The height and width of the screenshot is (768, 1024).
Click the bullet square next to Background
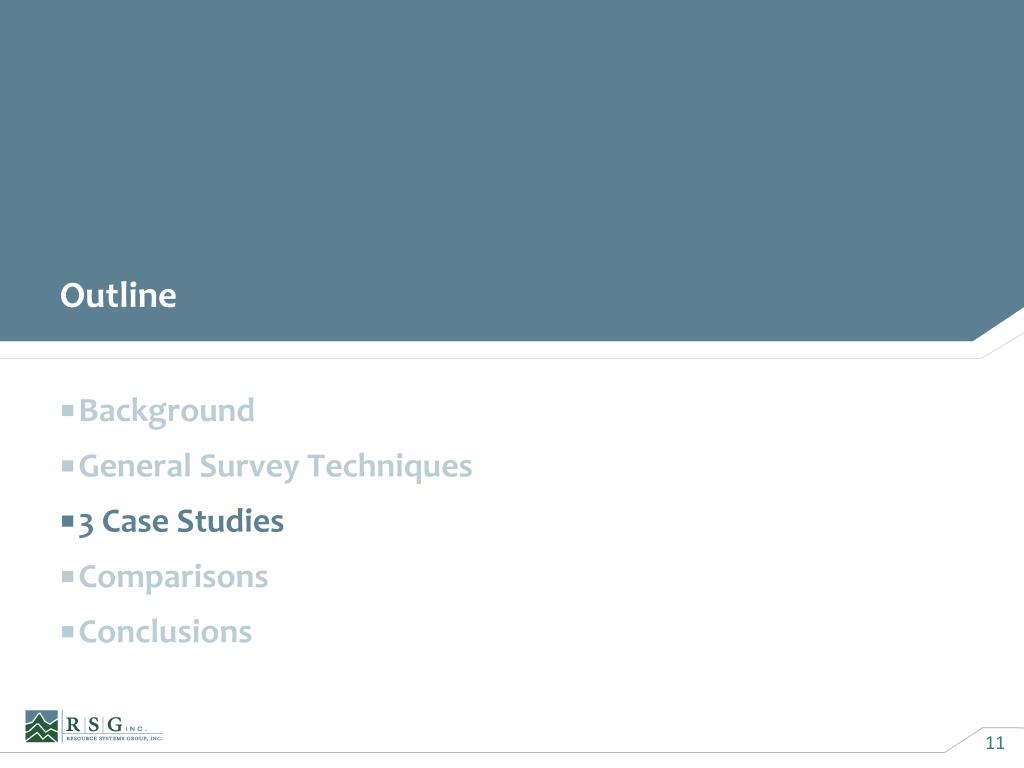[67, 411]
